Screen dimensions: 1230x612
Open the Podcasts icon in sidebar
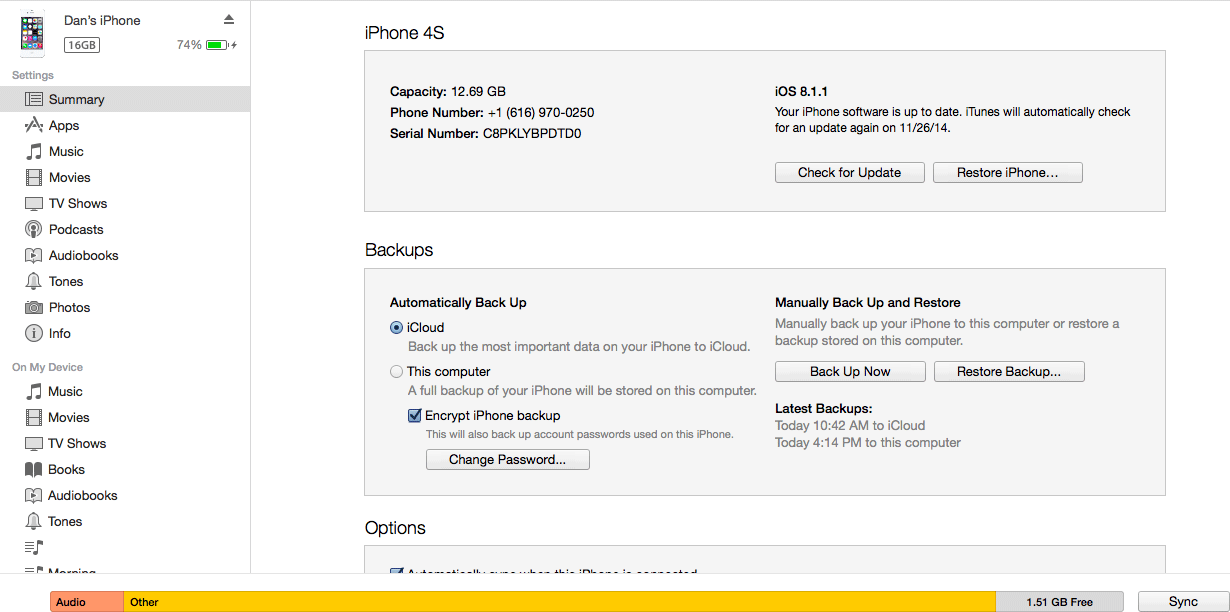(34, 229)
